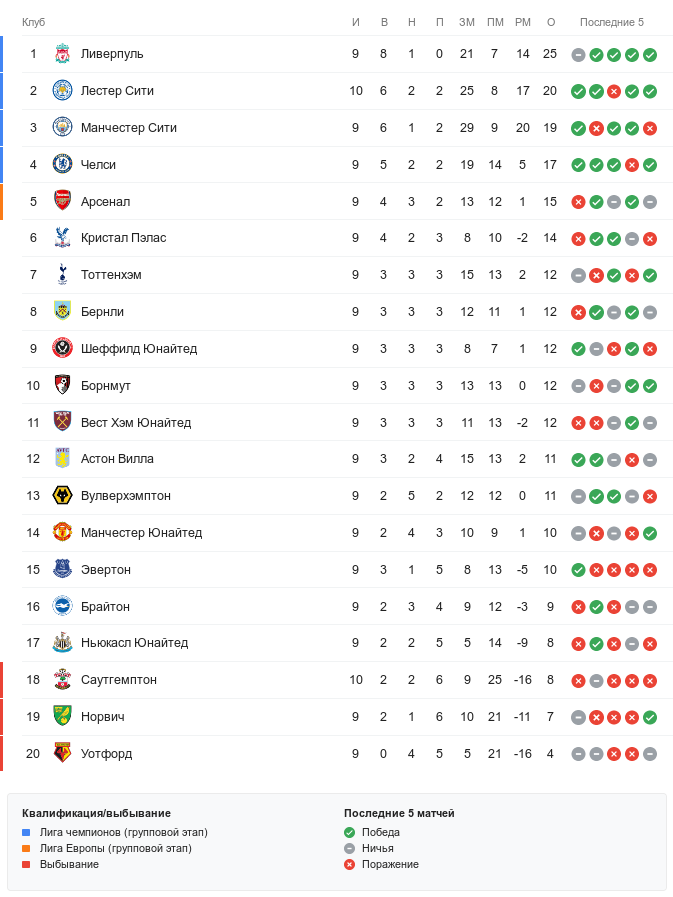Image resolution: width=673 pixels, height=897 pixels.
Task: Click the Manchester United crest
Action: click(62, 533)
